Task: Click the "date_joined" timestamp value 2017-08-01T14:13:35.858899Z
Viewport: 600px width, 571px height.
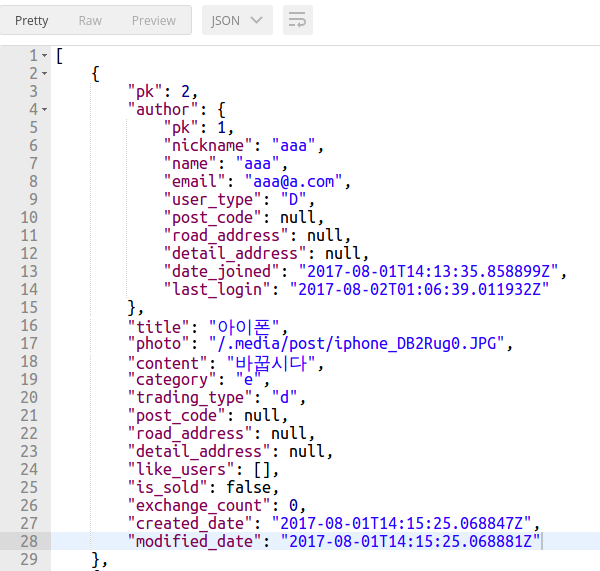Action: tap(428, 271)
